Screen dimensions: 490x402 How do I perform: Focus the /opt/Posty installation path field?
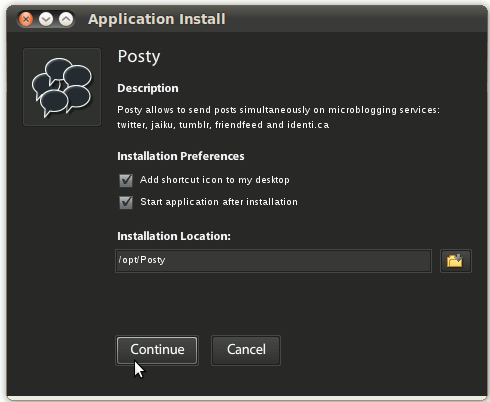[x=273, y=261]
